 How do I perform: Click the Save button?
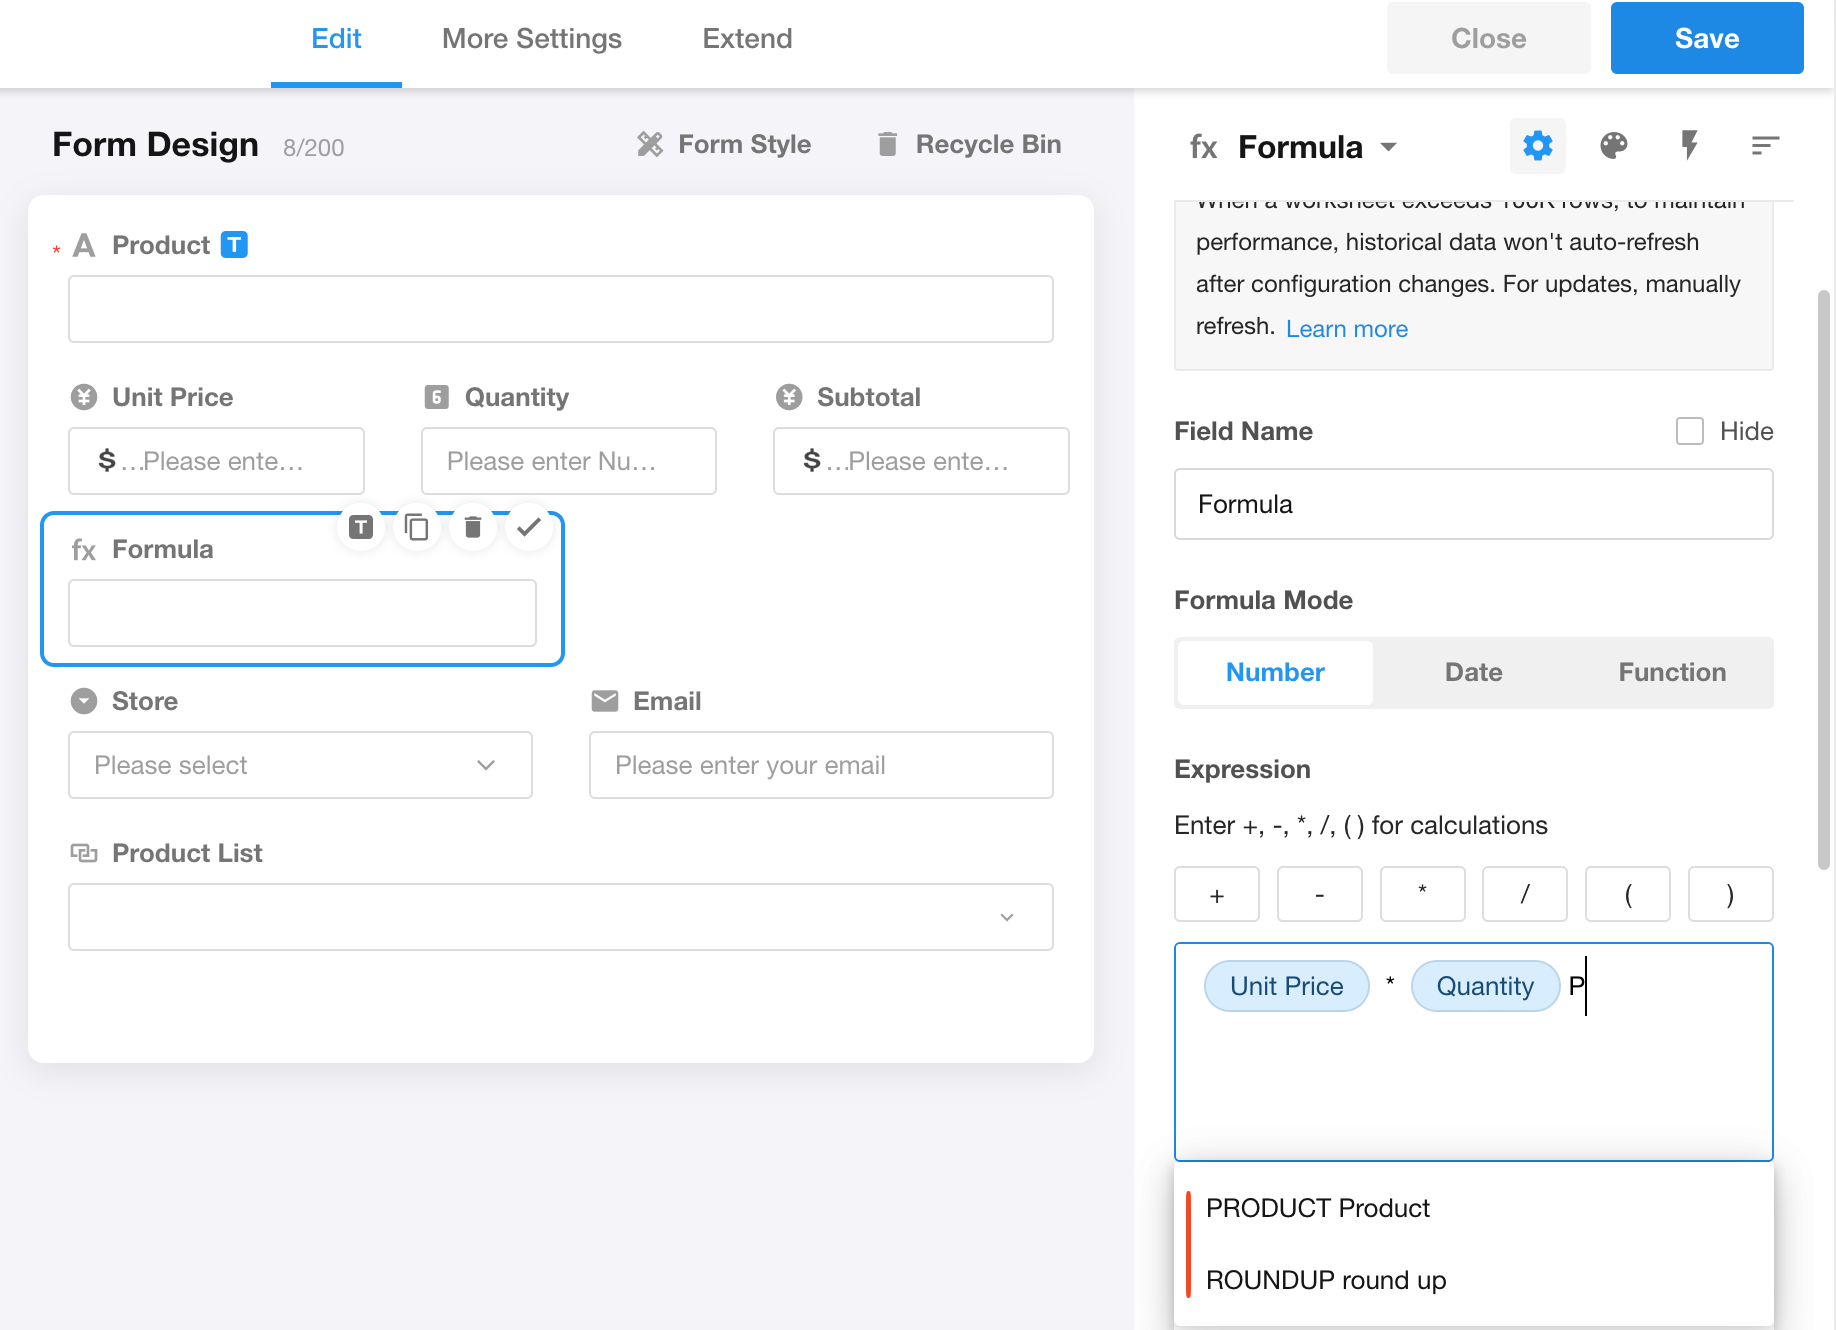[1706, 39]
